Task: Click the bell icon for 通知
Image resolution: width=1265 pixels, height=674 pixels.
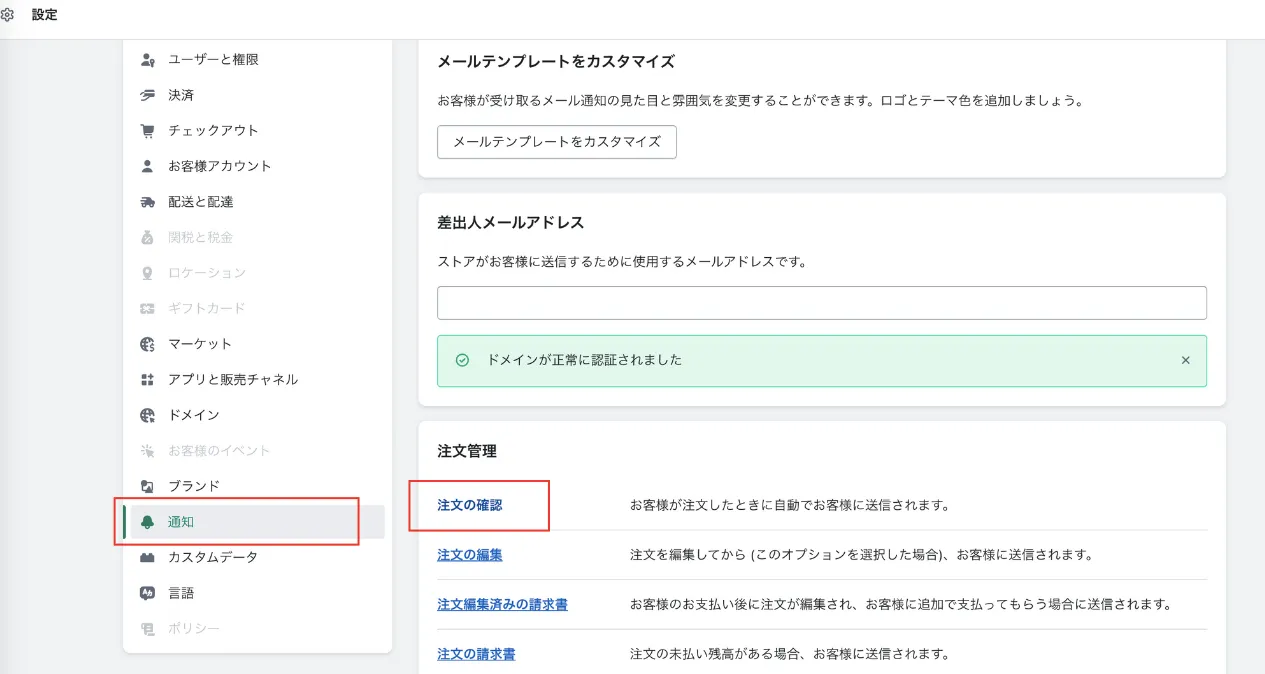Action: point(148,522)
